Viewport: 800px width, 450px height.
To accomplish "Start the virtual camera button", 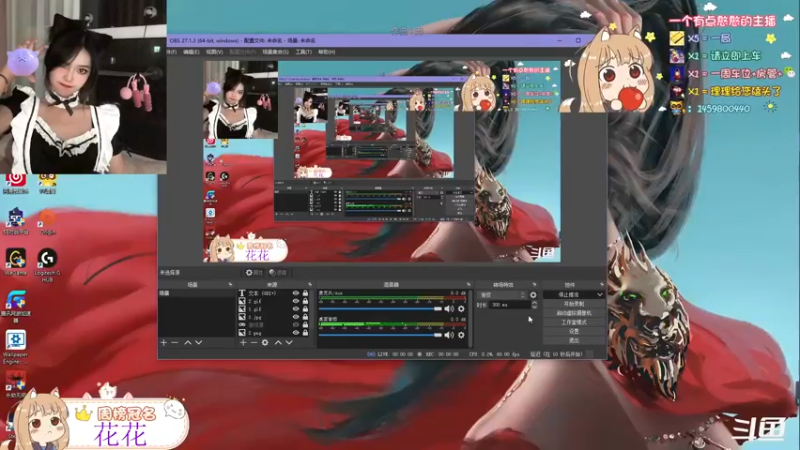I will tap(574, 313).
